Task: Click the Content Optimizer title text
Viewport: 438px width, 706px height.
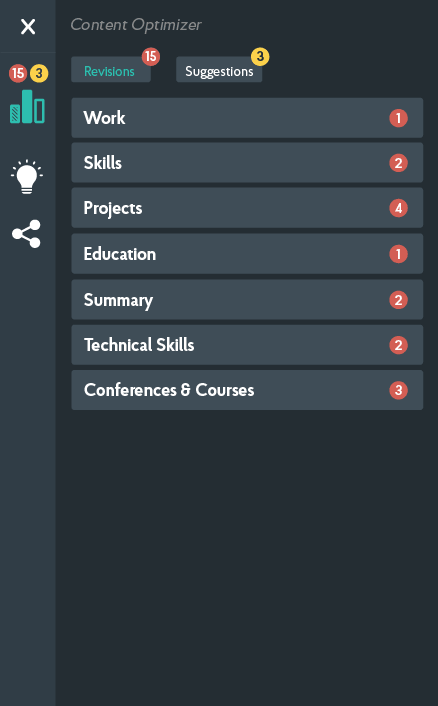Action: point(136,25)
